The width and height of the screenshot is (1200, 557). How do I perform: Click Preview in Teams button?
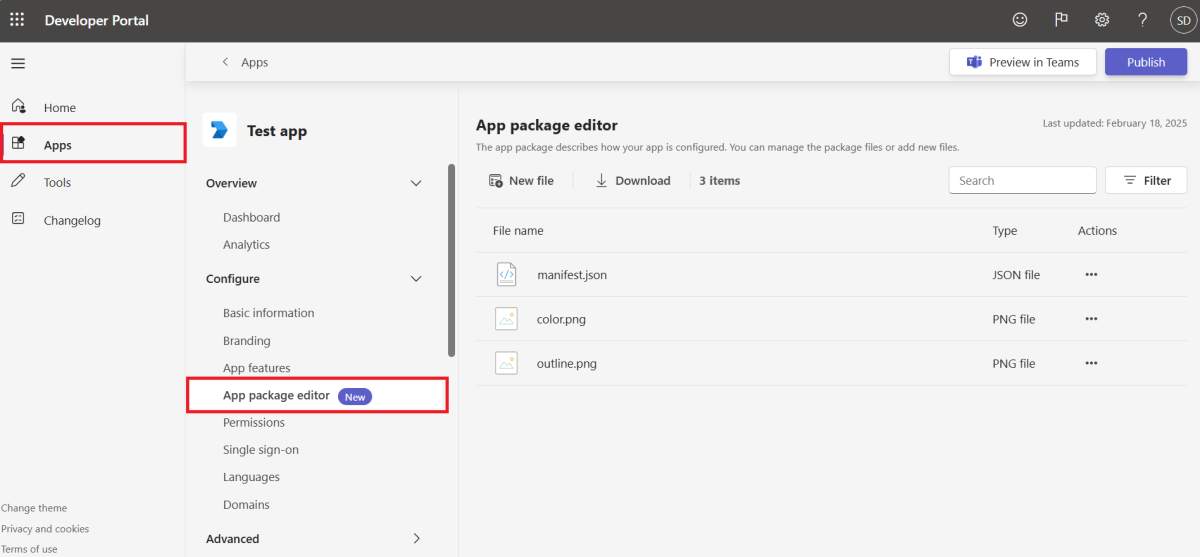[x=1022, y=62]
